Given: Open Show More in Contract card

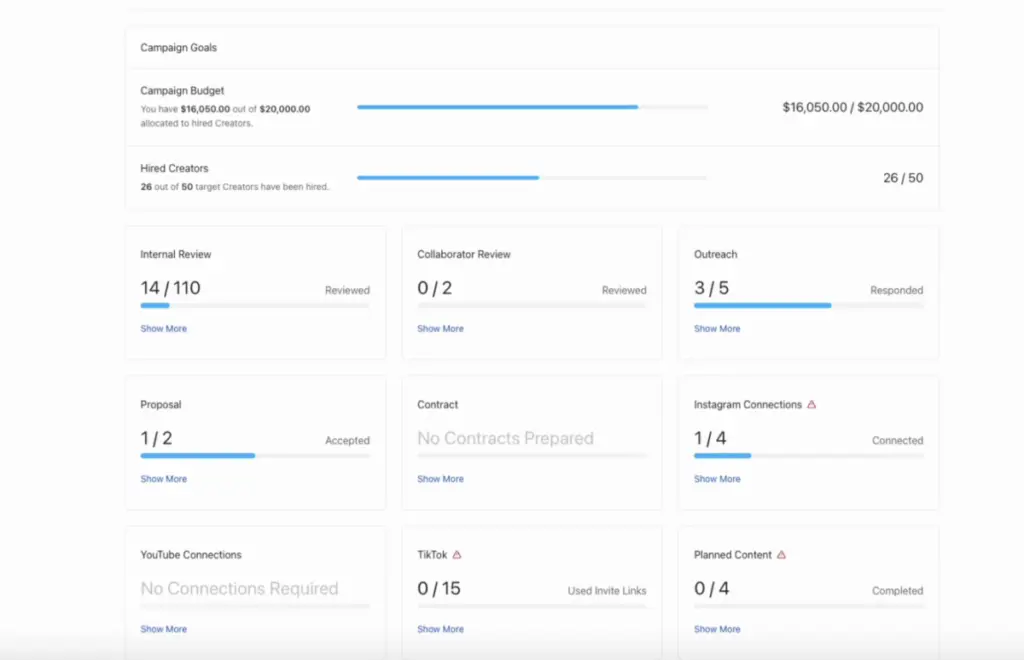Looking at the screenshot, I should [440, 479].
